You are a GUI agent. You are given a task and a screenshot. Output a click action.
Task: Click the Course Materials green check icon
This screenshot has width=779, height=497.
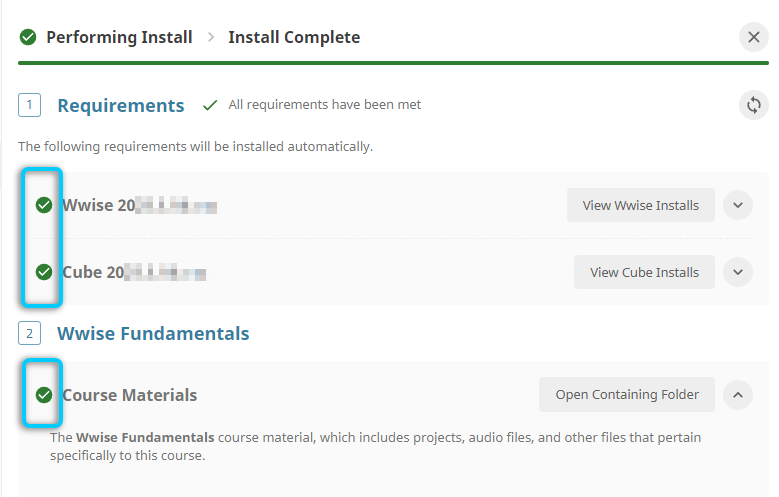click(43, 395)
